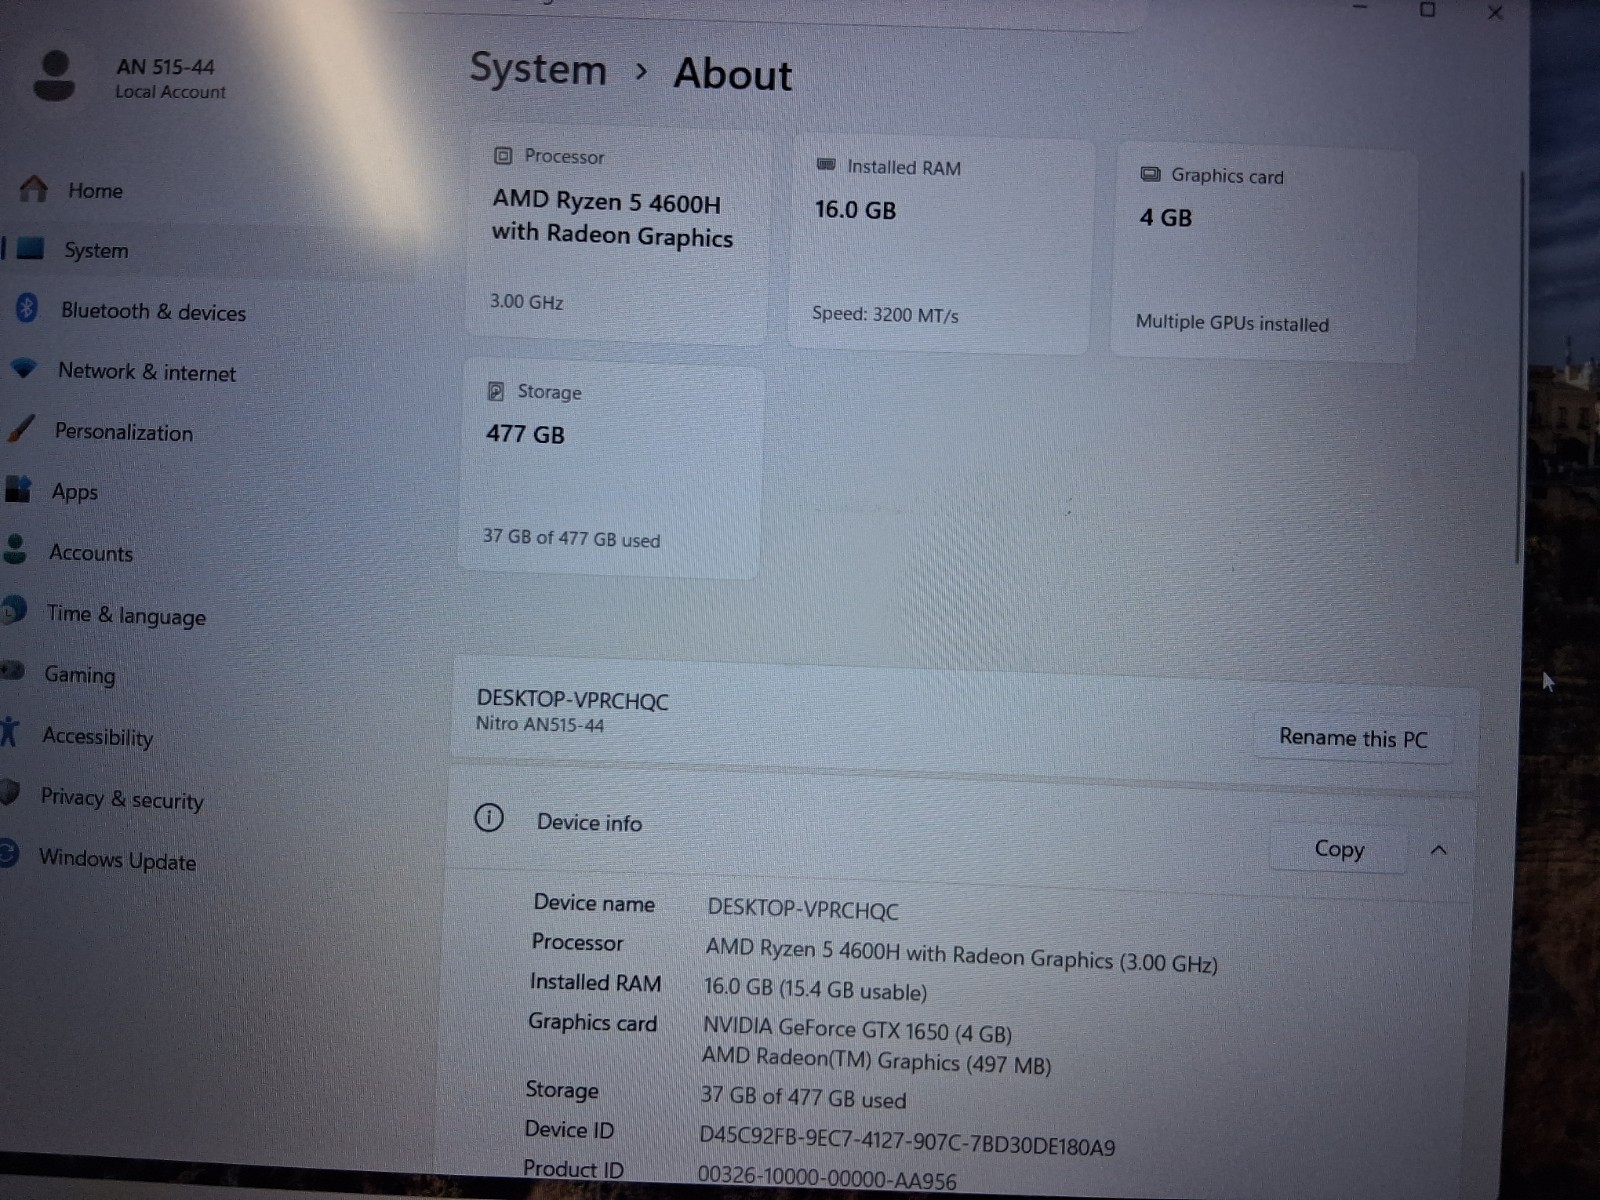Click the Bluetooth icon in sidebar
The width and height of the screenshot is (1600, 1200).
tap(27, 308)
